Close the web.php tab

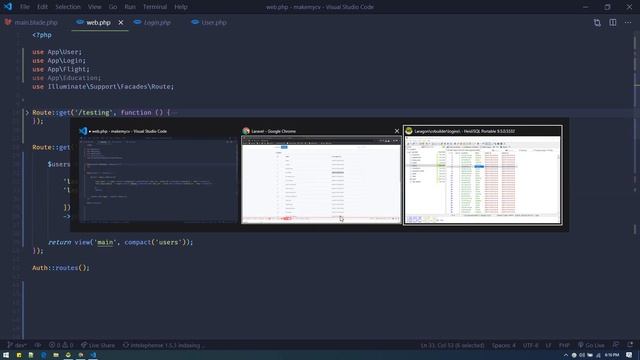pos(120,22)
